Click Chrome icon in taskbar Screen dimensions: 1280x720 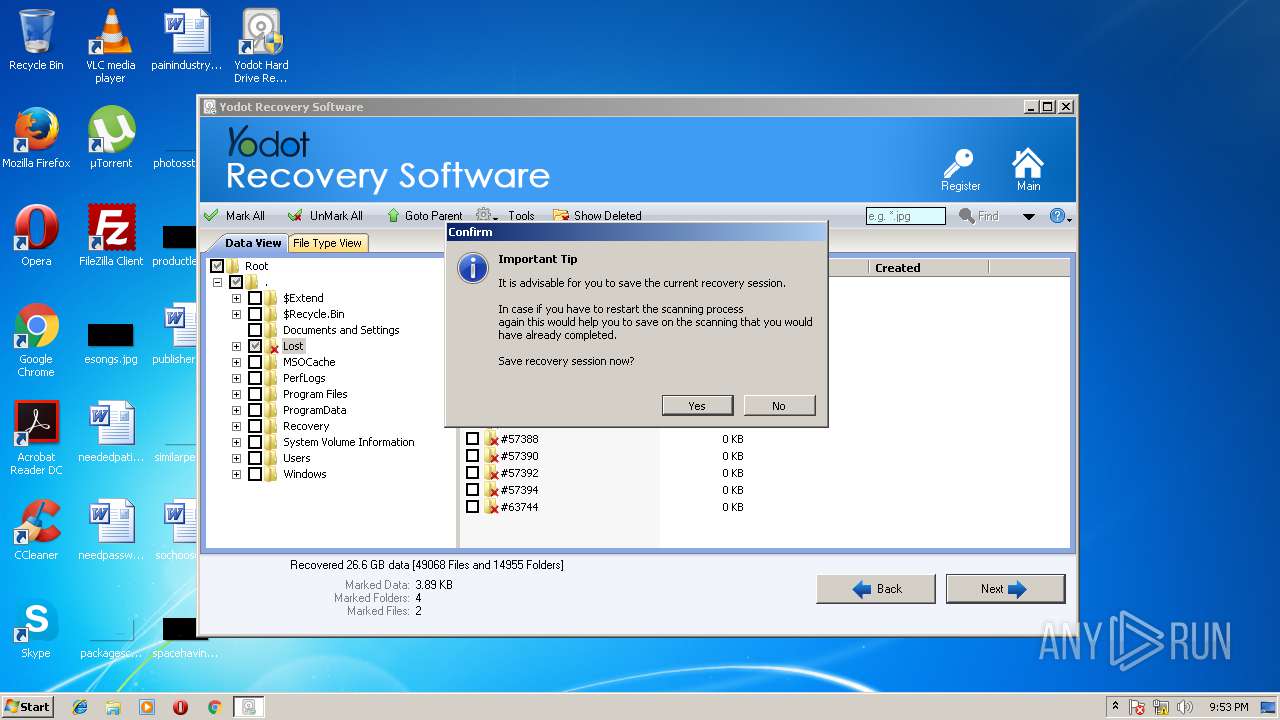(x=214, y=707)
